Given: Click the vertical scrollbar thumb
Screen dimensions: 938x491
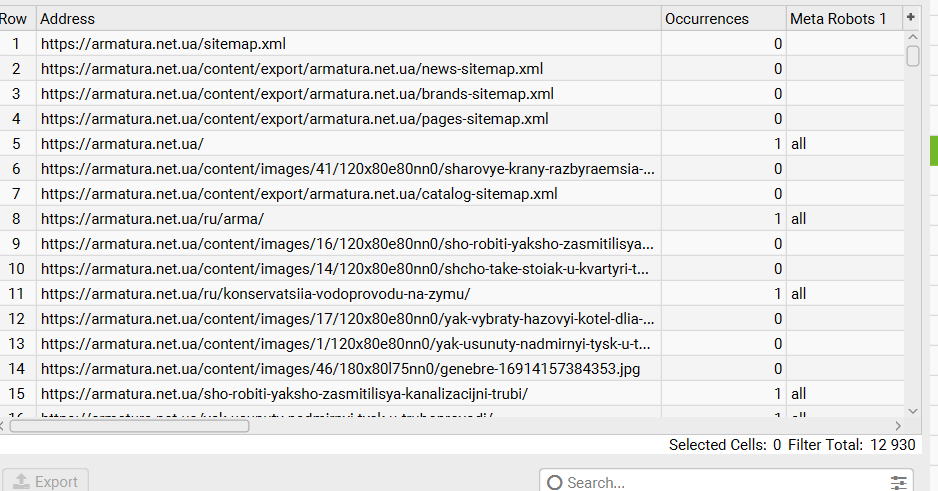Looking at the screenshot, I should (913, 55).
